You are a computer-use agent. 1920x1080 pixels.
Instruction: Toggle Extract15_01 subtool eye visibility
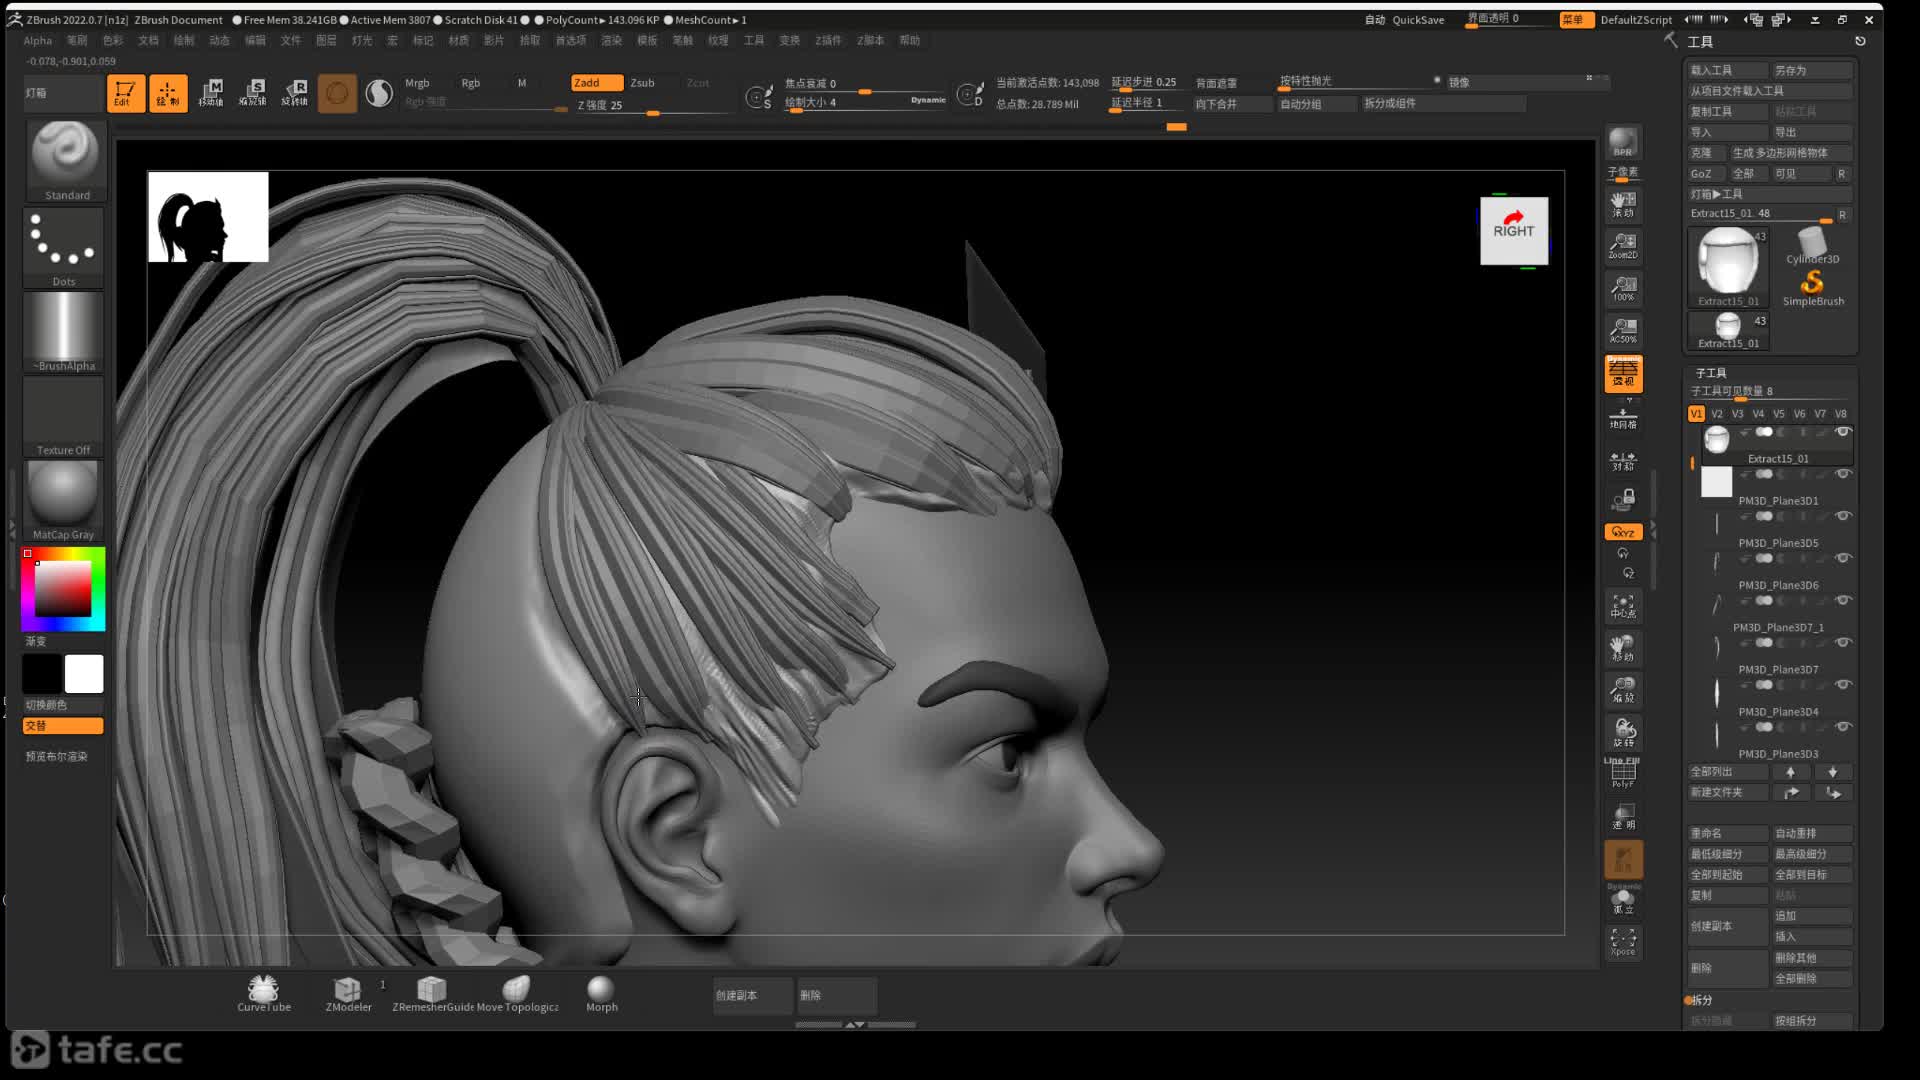[1842, 432]
